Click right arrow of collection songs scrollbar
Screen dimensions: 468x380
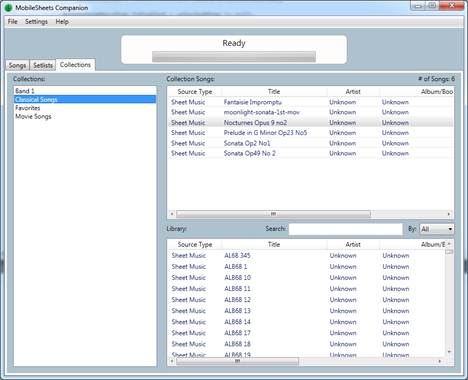point(449,214)
